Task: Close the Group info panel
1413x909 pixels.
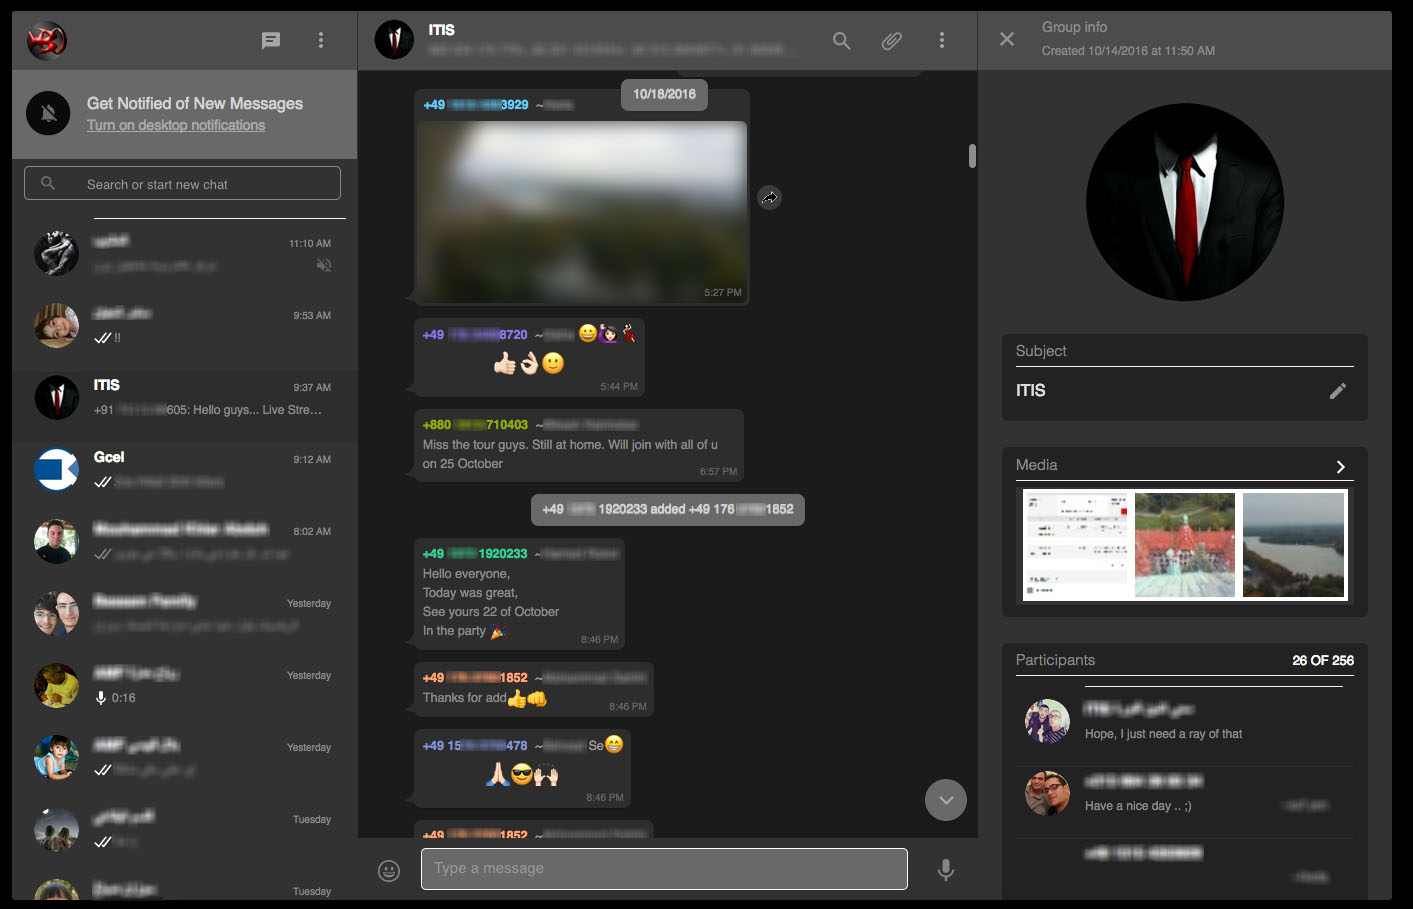Action: coord(1007,39)
